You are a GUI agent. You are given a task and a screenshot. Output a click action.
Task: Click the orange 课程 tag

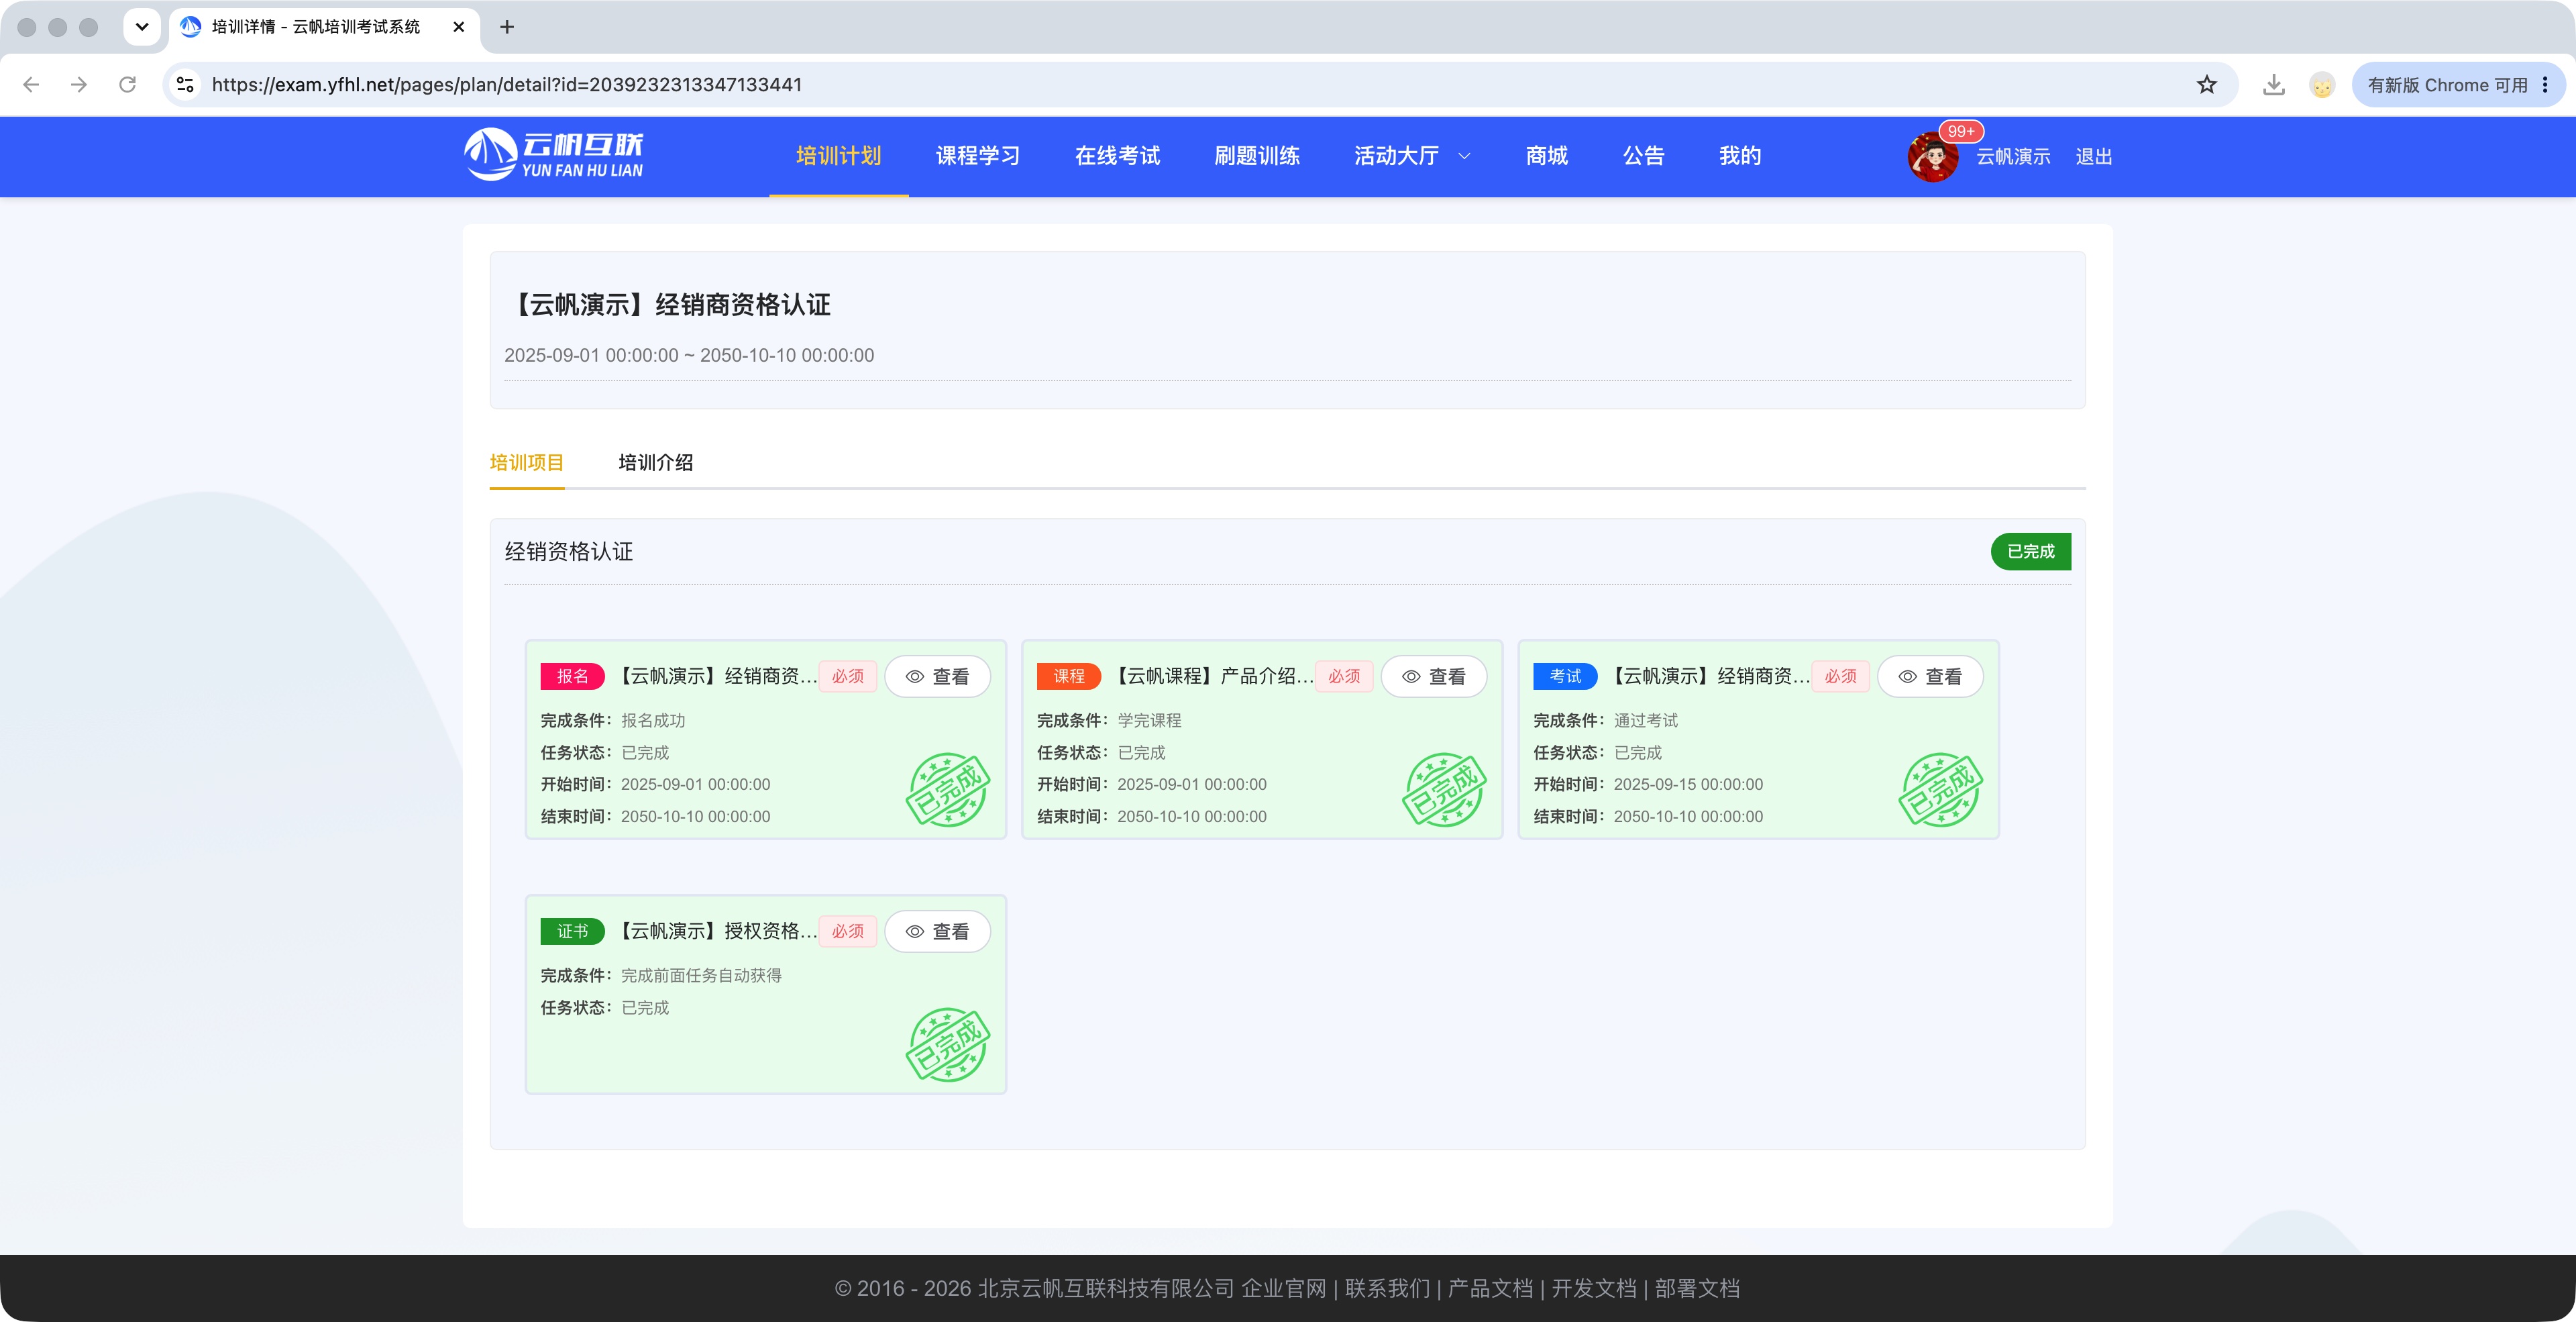pyautogui.click(x=1069, y=677)
